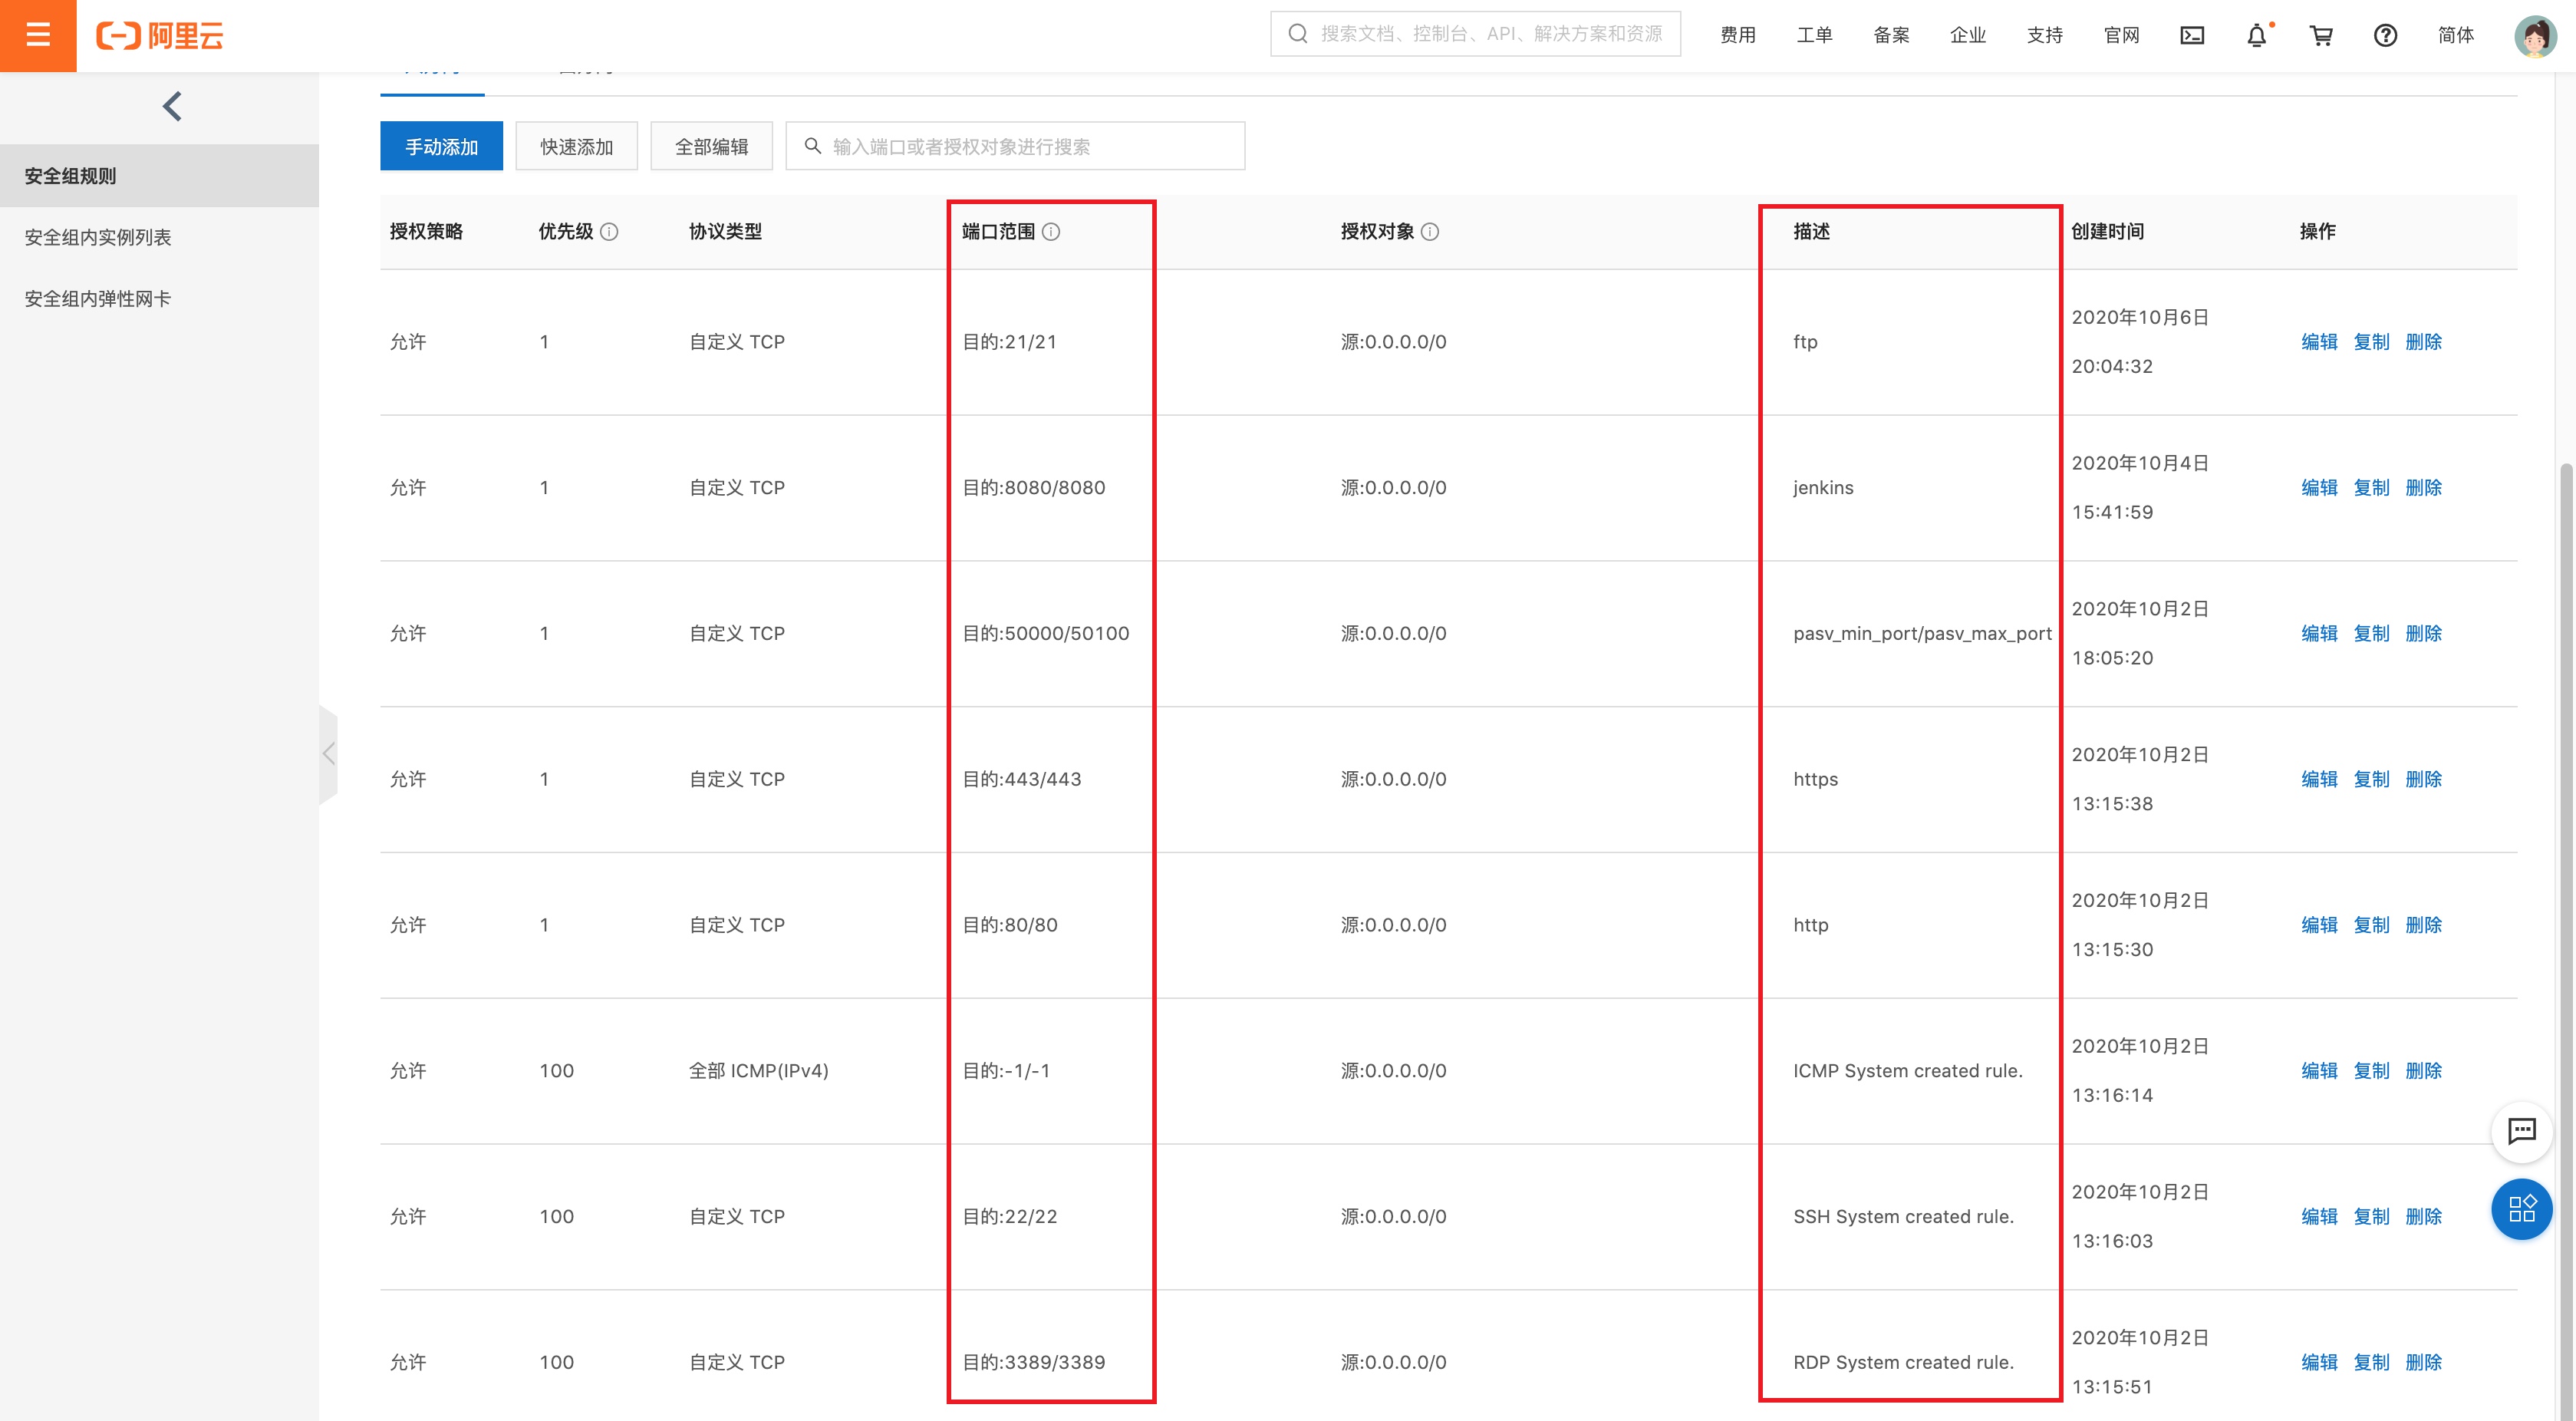Open the chat feedback floating button
Image resolution: width=2576 pixels, height=1421 pixels.
[2521, 1131]
